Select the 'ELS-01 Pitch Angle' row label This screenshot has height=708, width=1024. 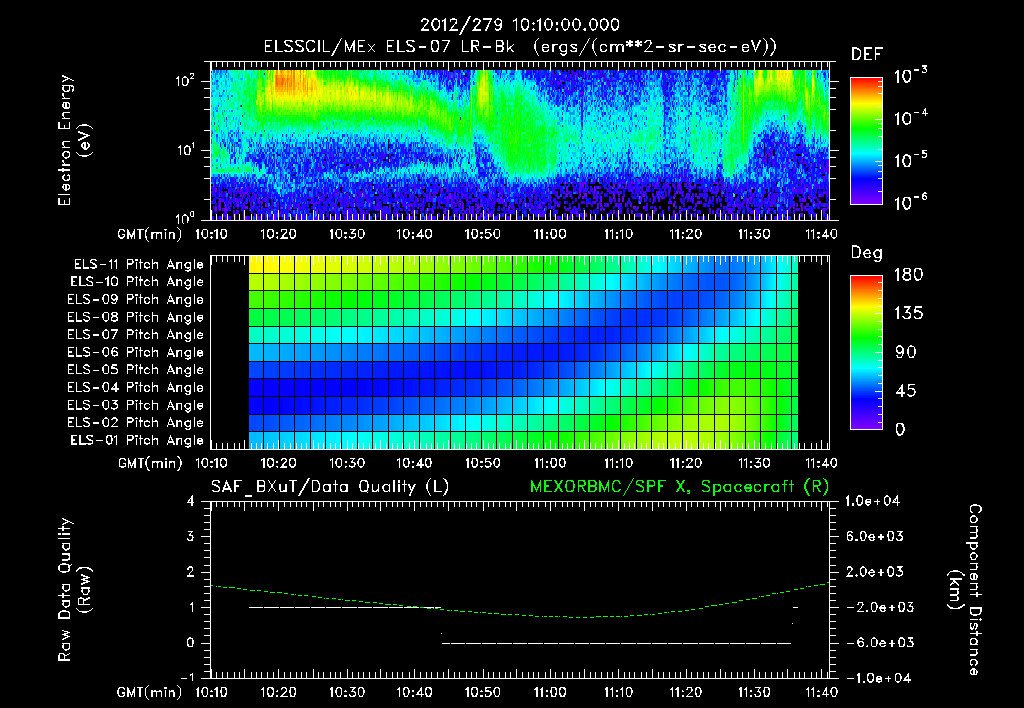pyautogui.click(x=137, y=440)
